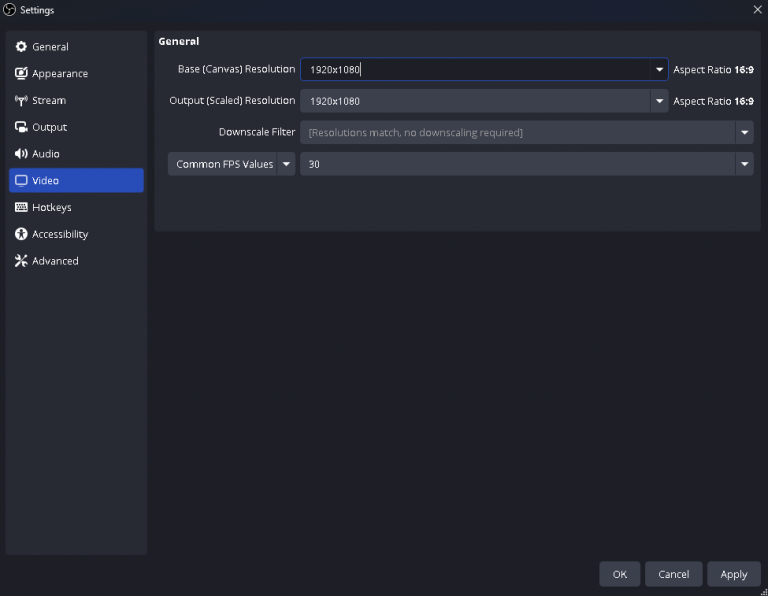
Task: Expand the FPS value dropdown showing 30
Action: tap(527, 164)
